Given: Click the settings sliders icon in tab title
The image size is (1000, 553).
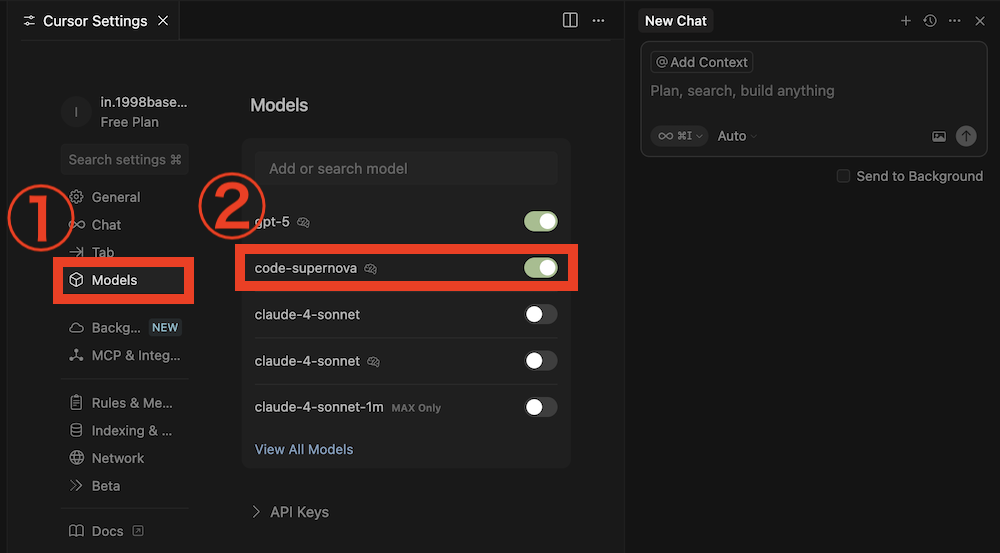Looking at the screenshot, I should (x=29, y=21).
